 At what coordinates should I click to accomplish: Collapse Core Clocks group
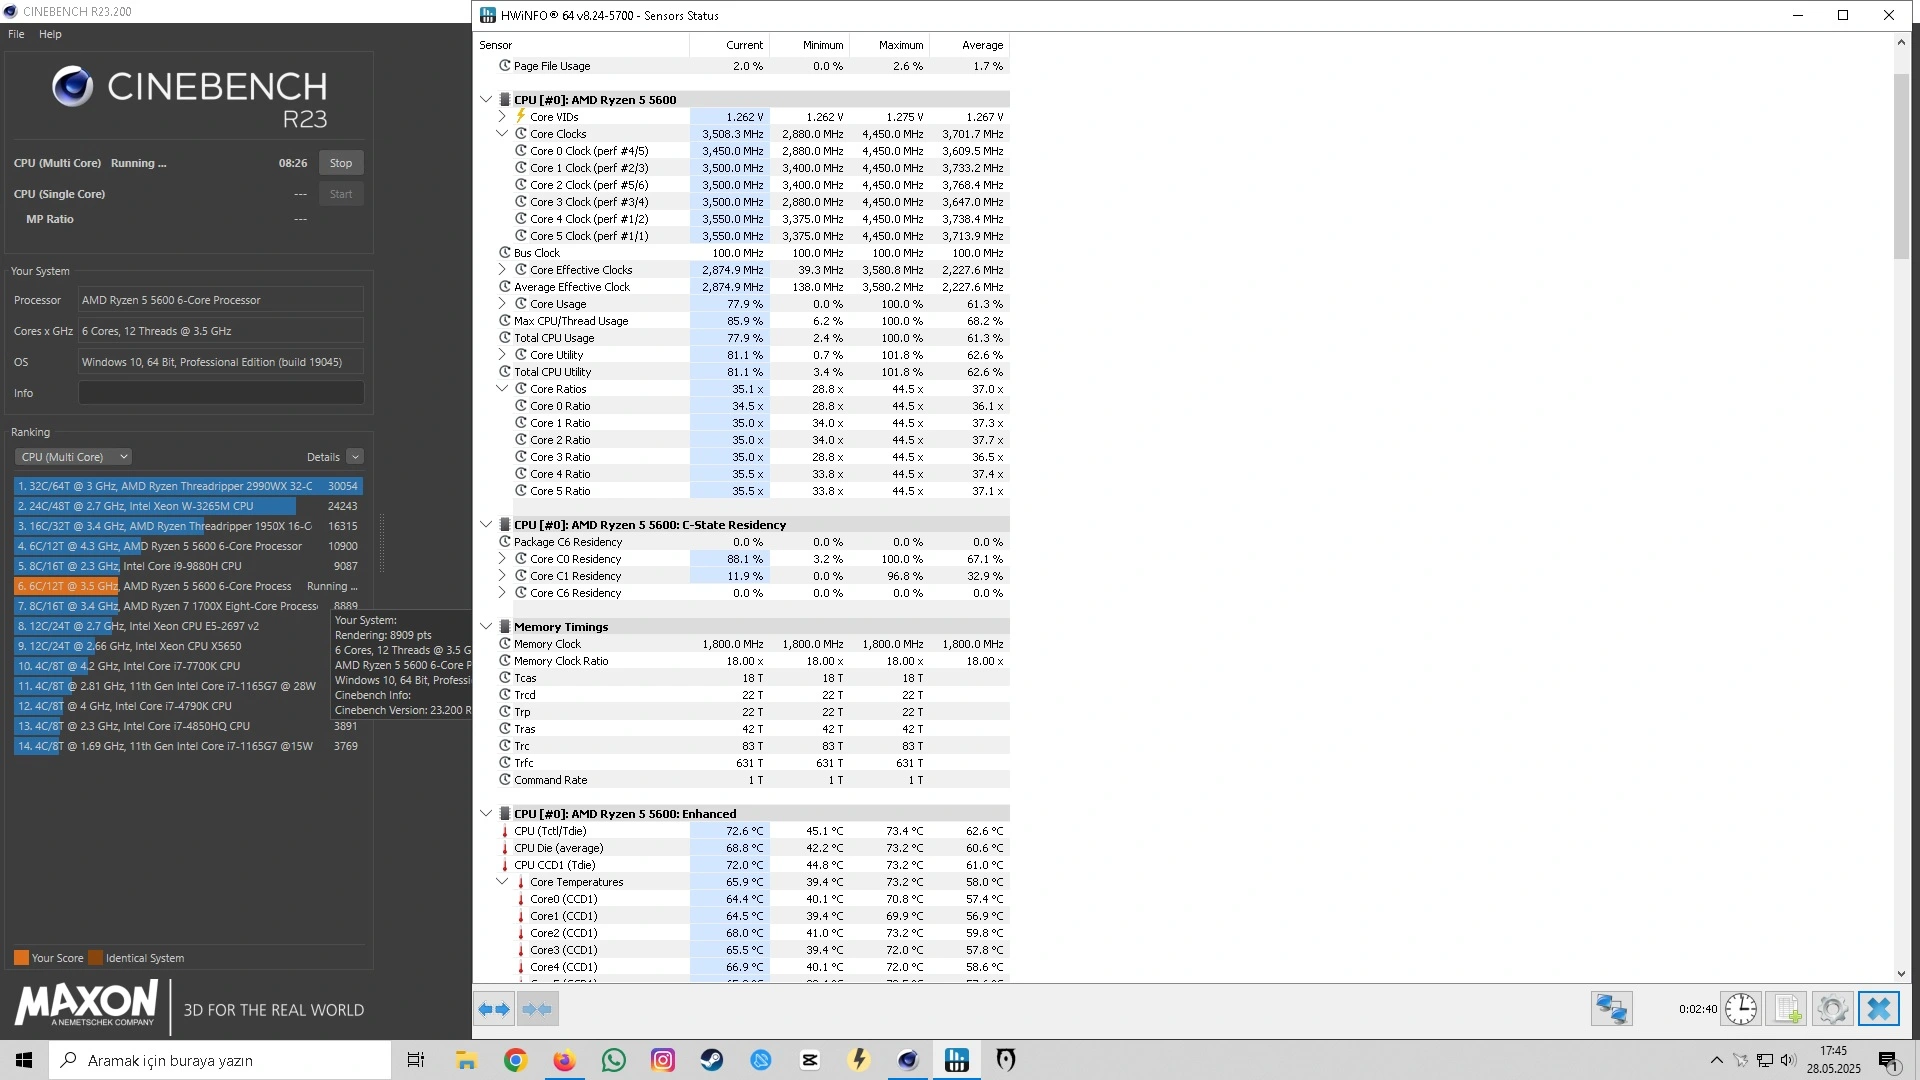pyautogui.click(x=502, y=134)
